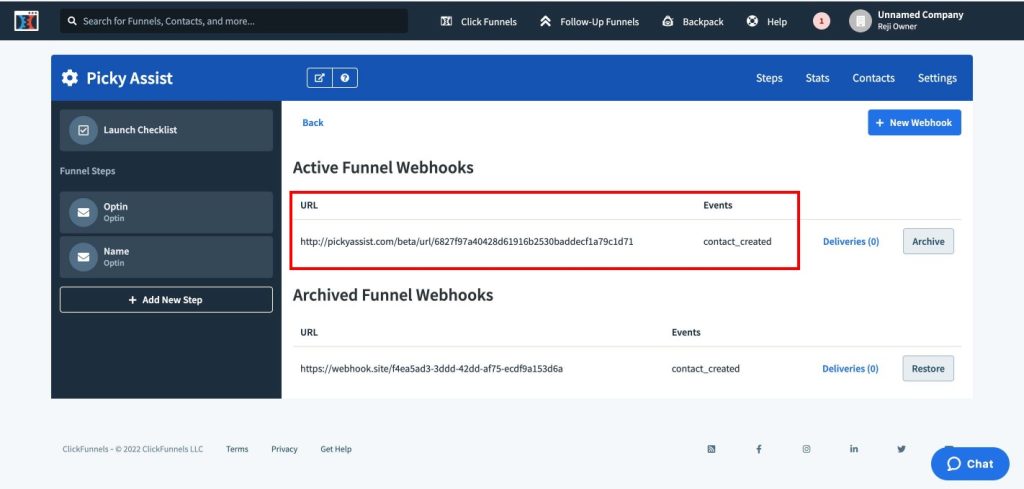
Task: Open Deliveries (0) for the pickyassist webhook
Action: point(851,242)
